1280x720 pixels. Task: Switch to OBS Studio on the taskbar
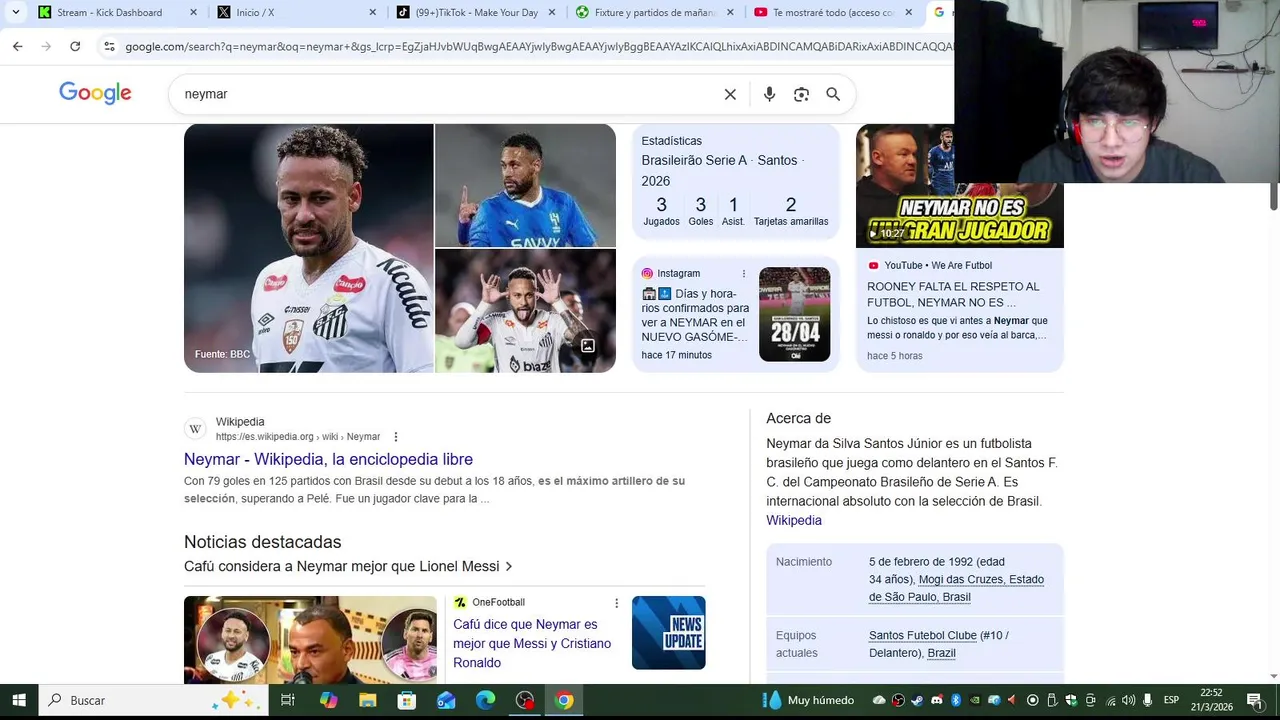525,700
